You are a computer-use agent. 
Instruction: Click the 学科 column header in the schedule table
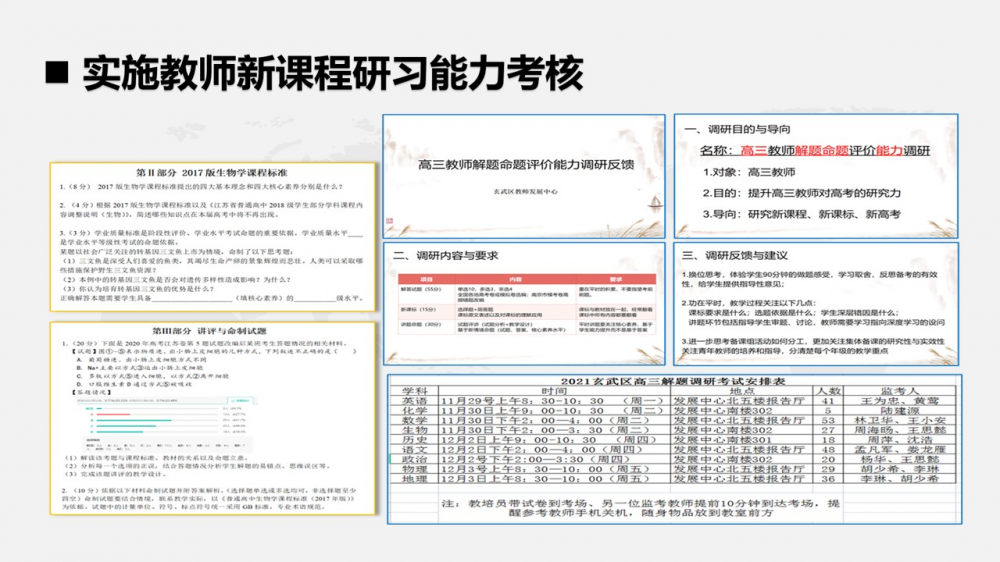click(x=415, y=391)
